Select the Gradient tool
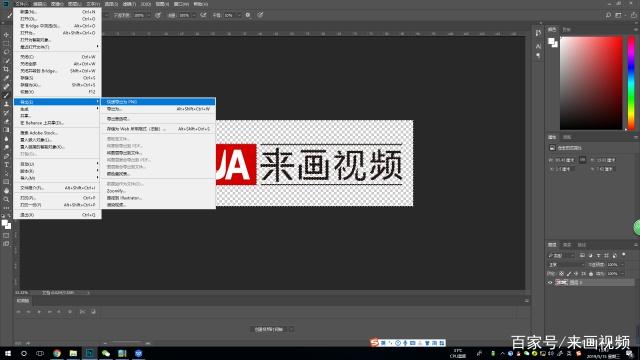 pyautogui.click(x=6, y=130)
